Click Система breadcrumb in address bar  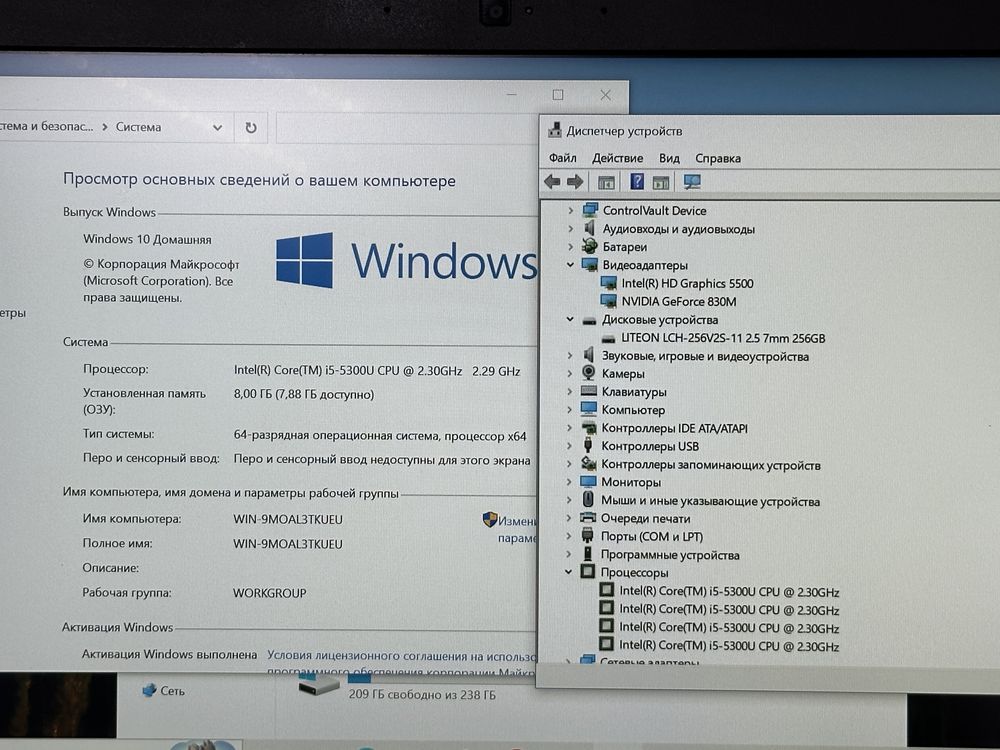tap(138, 127)
